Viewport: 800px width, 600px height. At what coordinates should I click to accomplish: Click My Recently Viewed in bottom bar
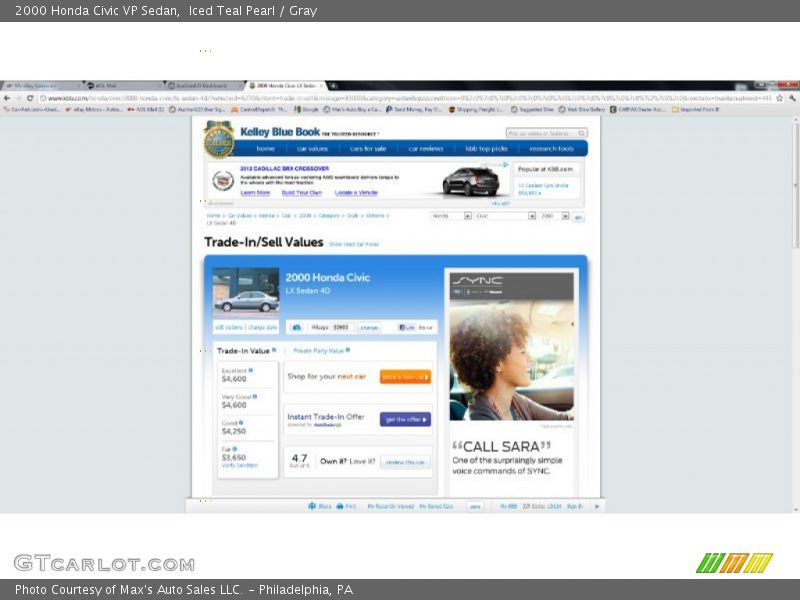pyautogui.click(x=391, y=506)
